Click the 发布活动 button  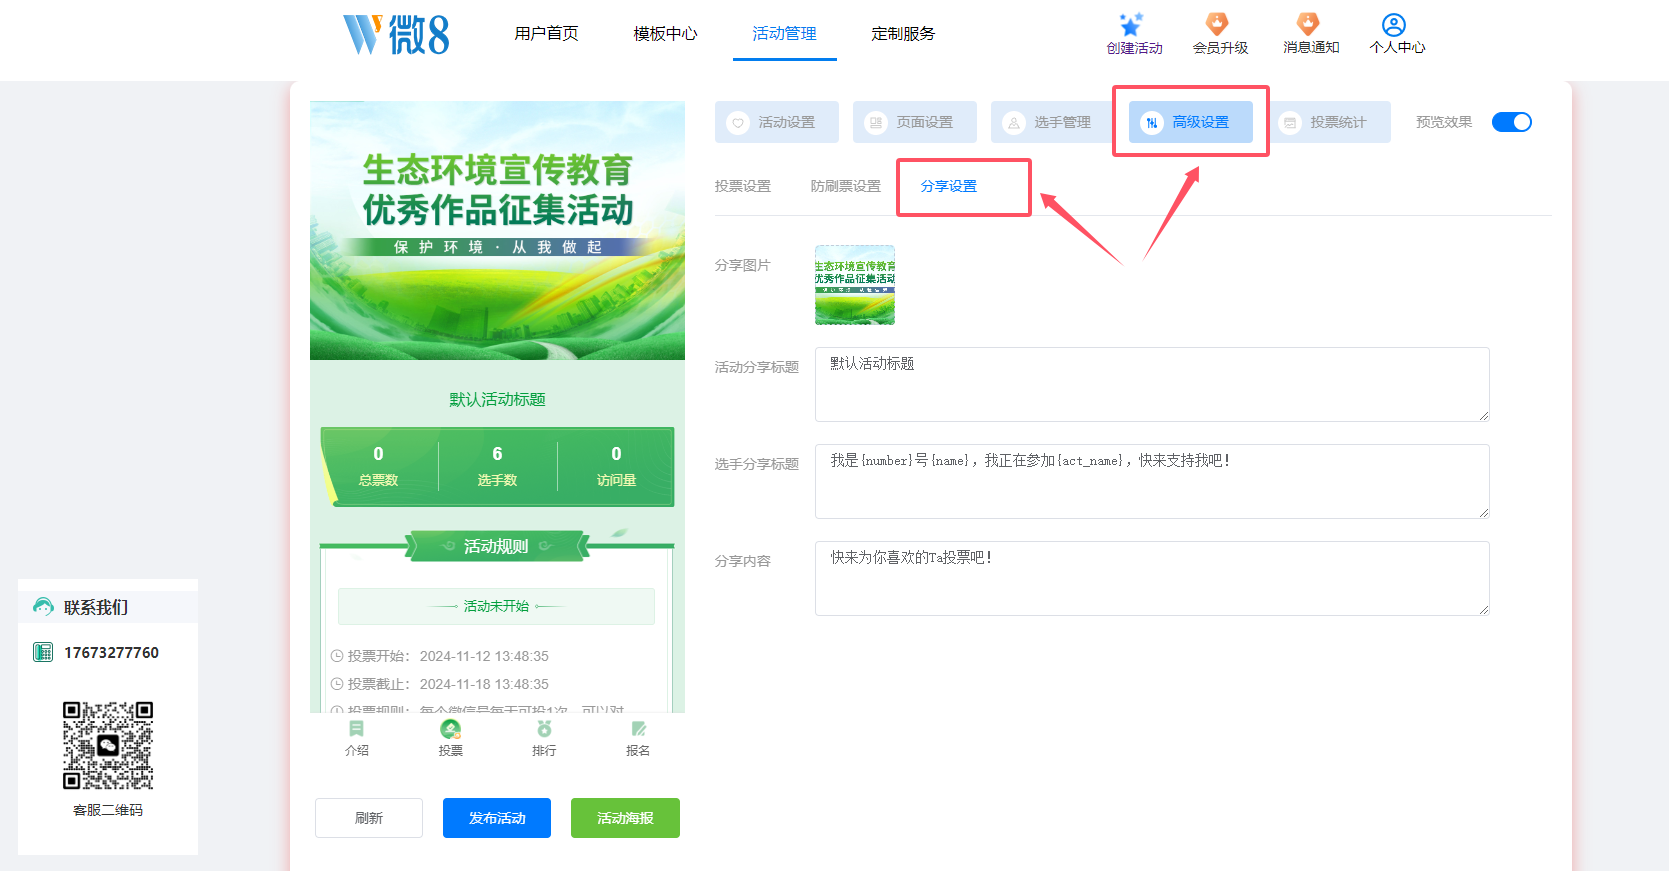click(497, 818)
